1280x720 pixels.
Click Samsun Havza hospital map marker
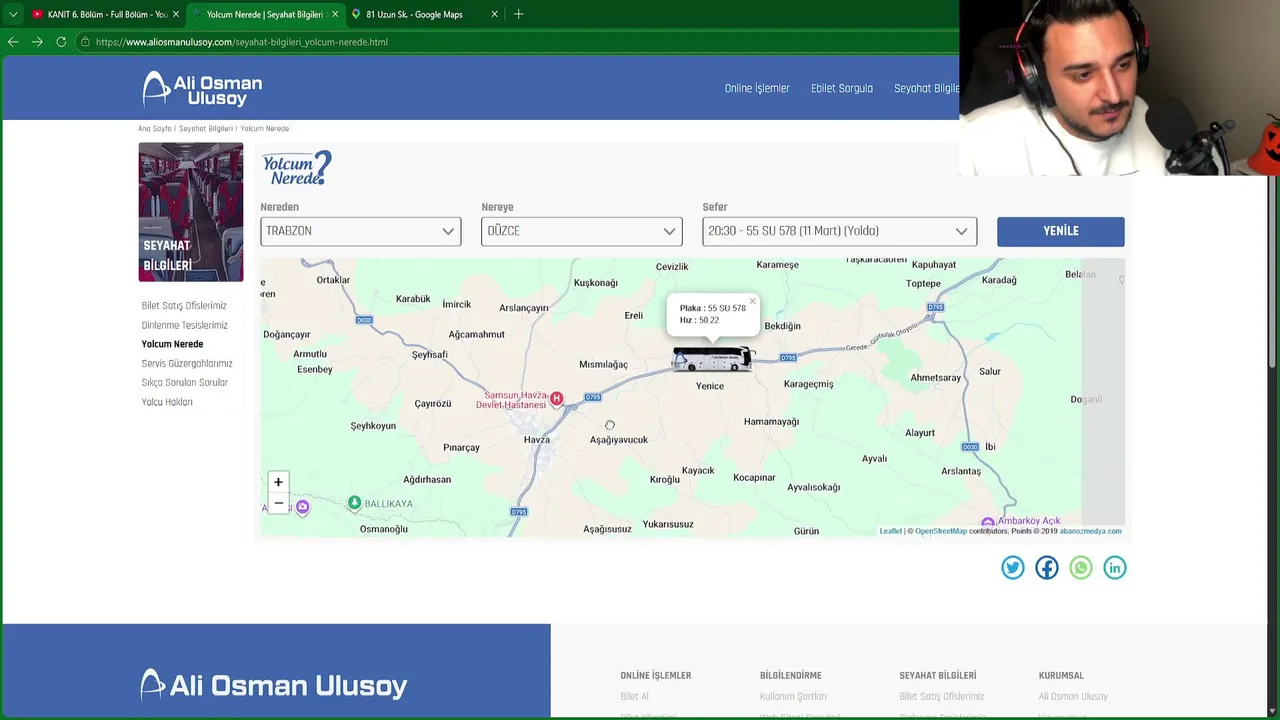[557, 399]
